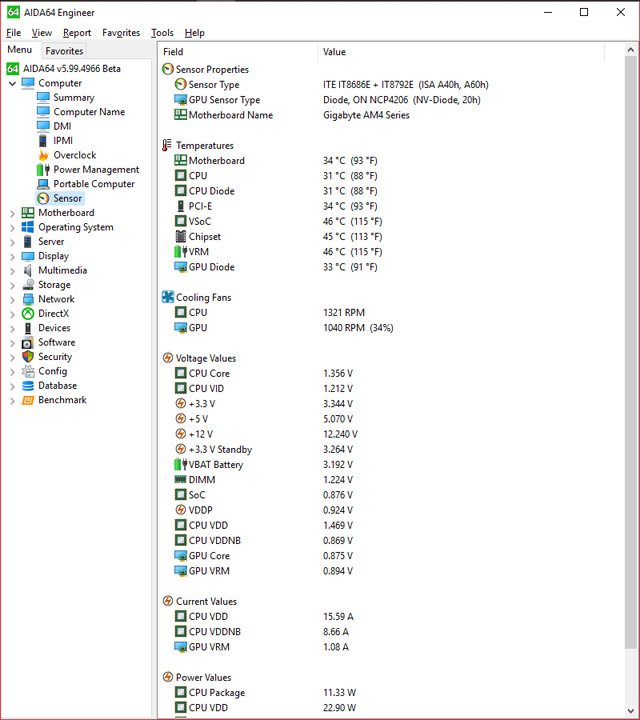This screenshot has height=720, width=640.
Task: Click the Sensor Properties gauge icon
Action: (168, 69)
